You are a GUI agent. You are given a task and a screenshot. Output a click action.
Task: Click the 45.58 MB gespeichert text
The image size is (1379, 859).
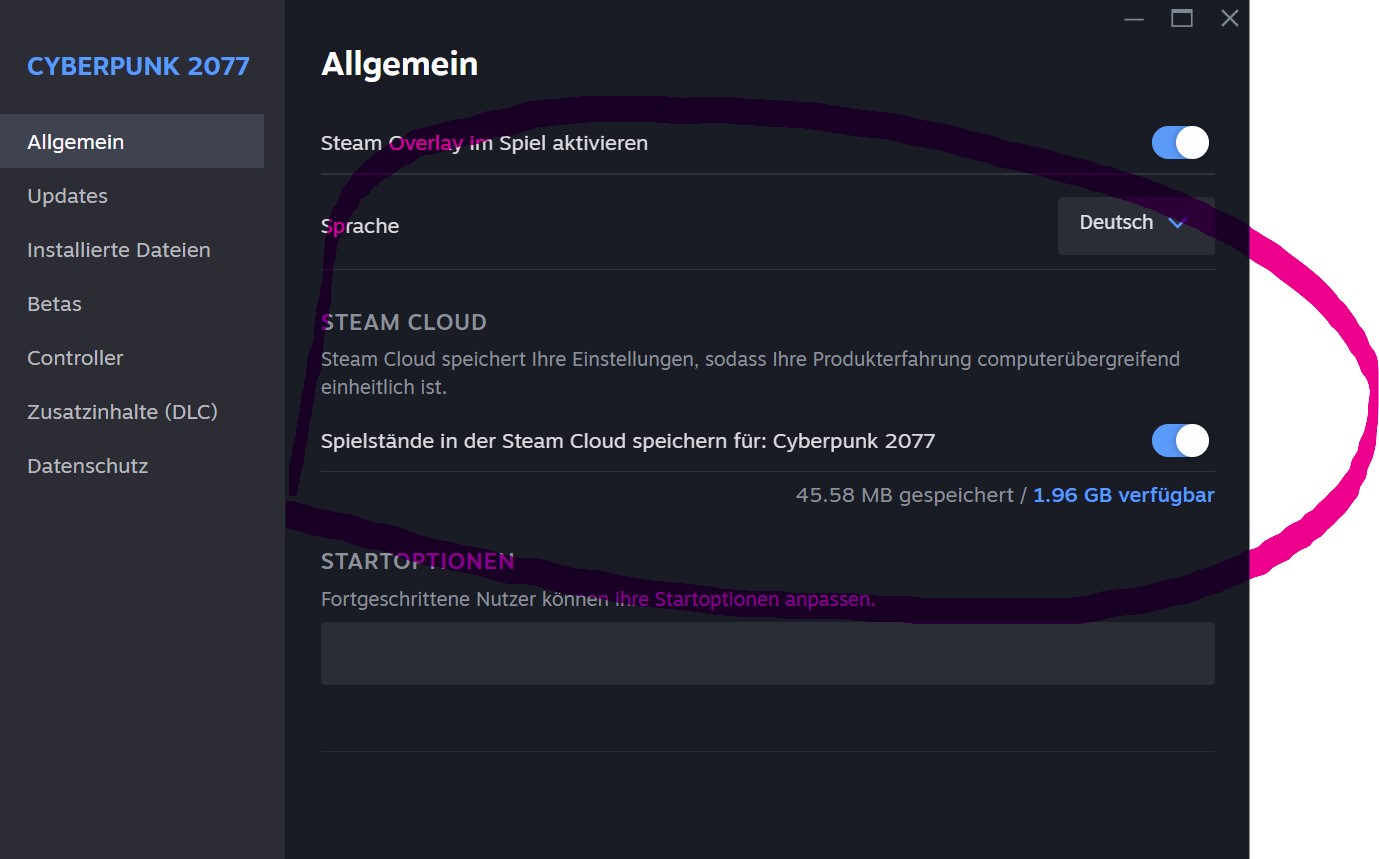point(904,495)
